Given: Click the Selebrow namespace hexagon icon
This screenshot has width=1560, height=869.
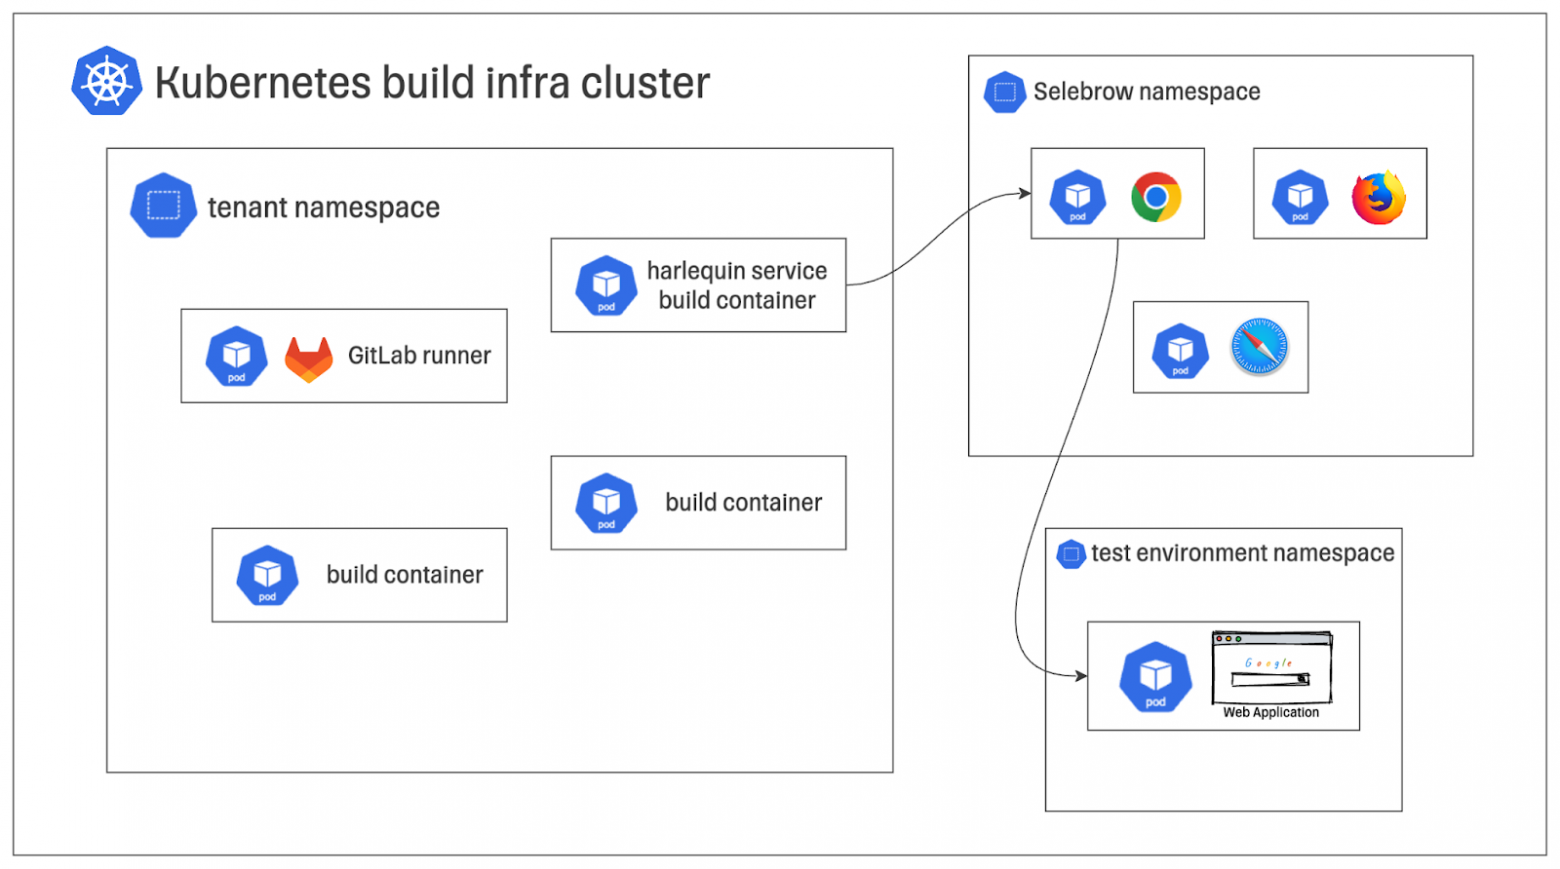Looking at the screenshot, I should point(1004,92).
